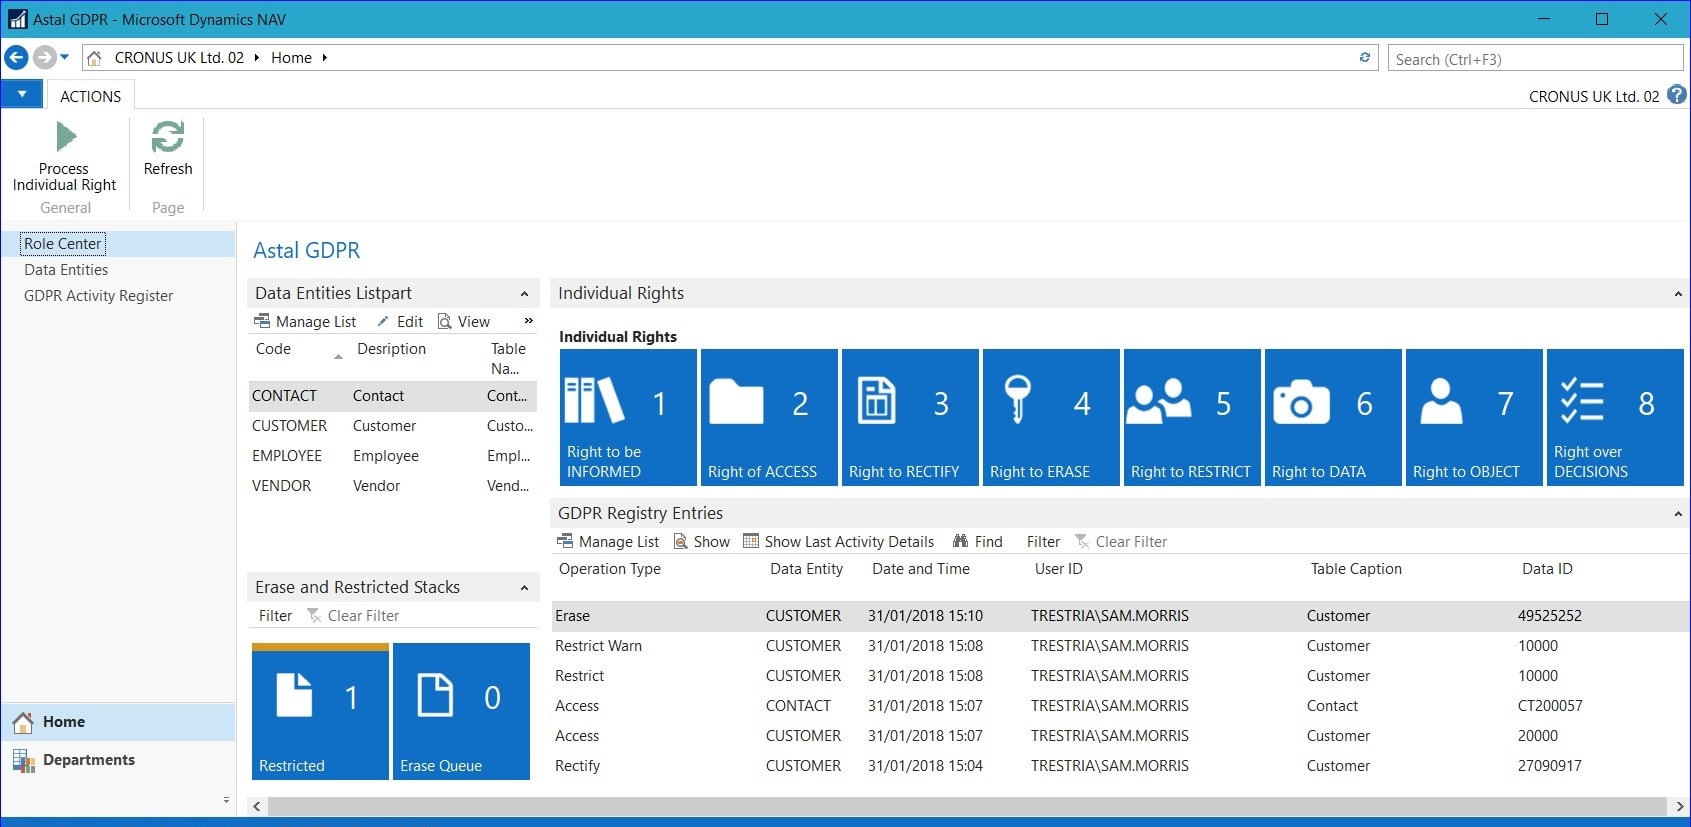Open navigation history dropdown arrow
This screenshot has width=1691, height=827.
[65, 57]
